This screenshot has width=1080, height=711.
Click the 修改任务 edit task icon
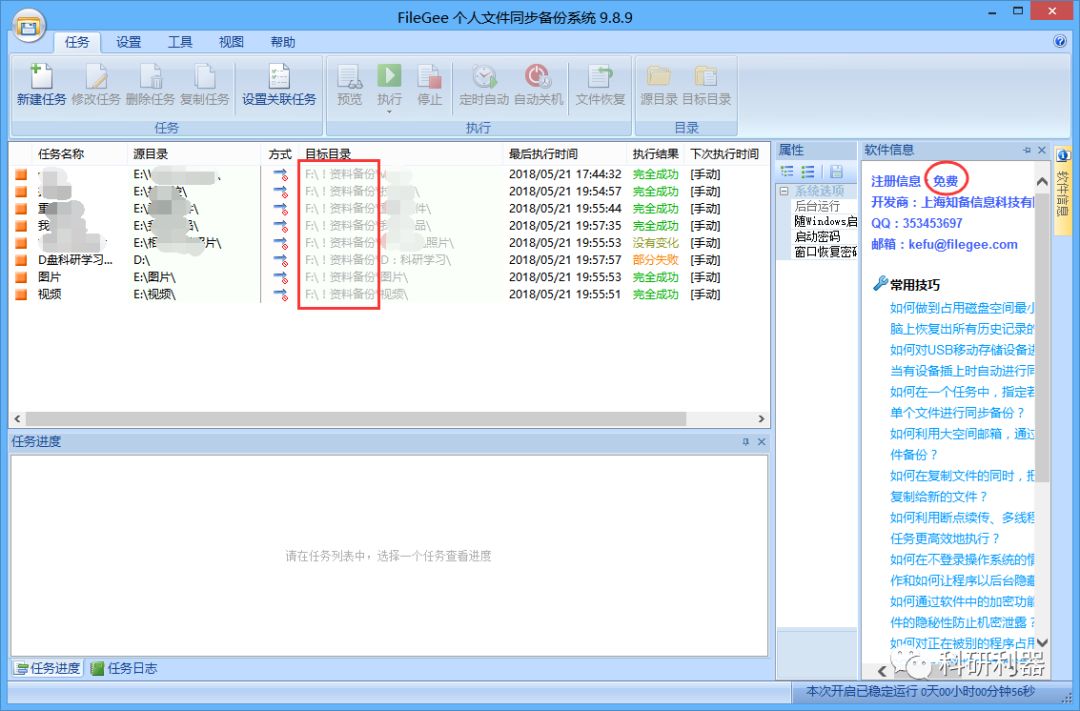coord(96,76)
